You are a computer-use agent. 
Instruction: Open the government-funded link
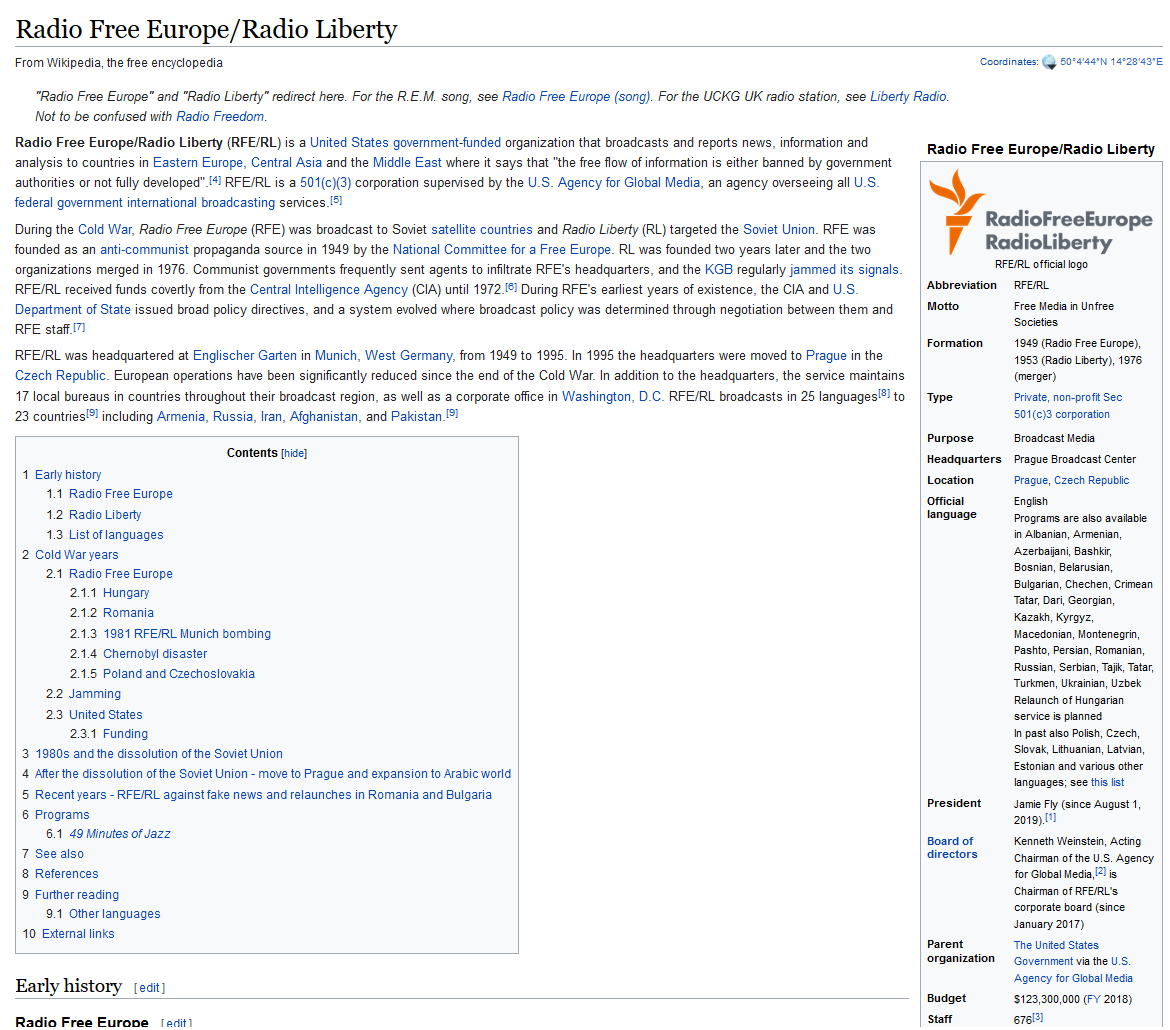click(x=447, y=143)
